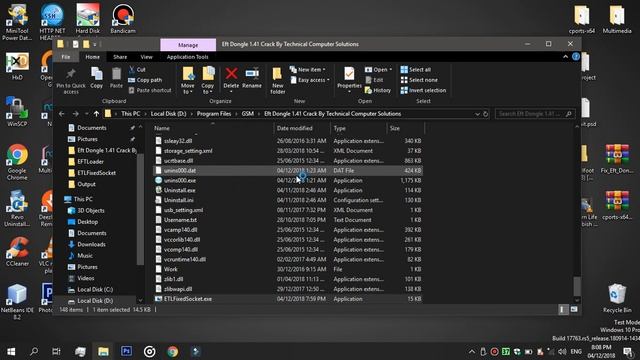This screenshot has width=640, height=360.
Task: Click GSM in the address breadcrumb
Action: 247,114
